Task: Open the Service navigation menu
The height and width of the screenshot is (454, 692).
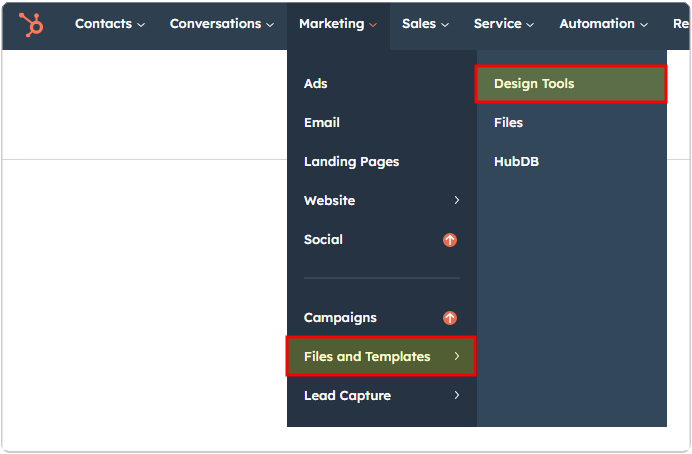Action: click(x=504, y=24)
